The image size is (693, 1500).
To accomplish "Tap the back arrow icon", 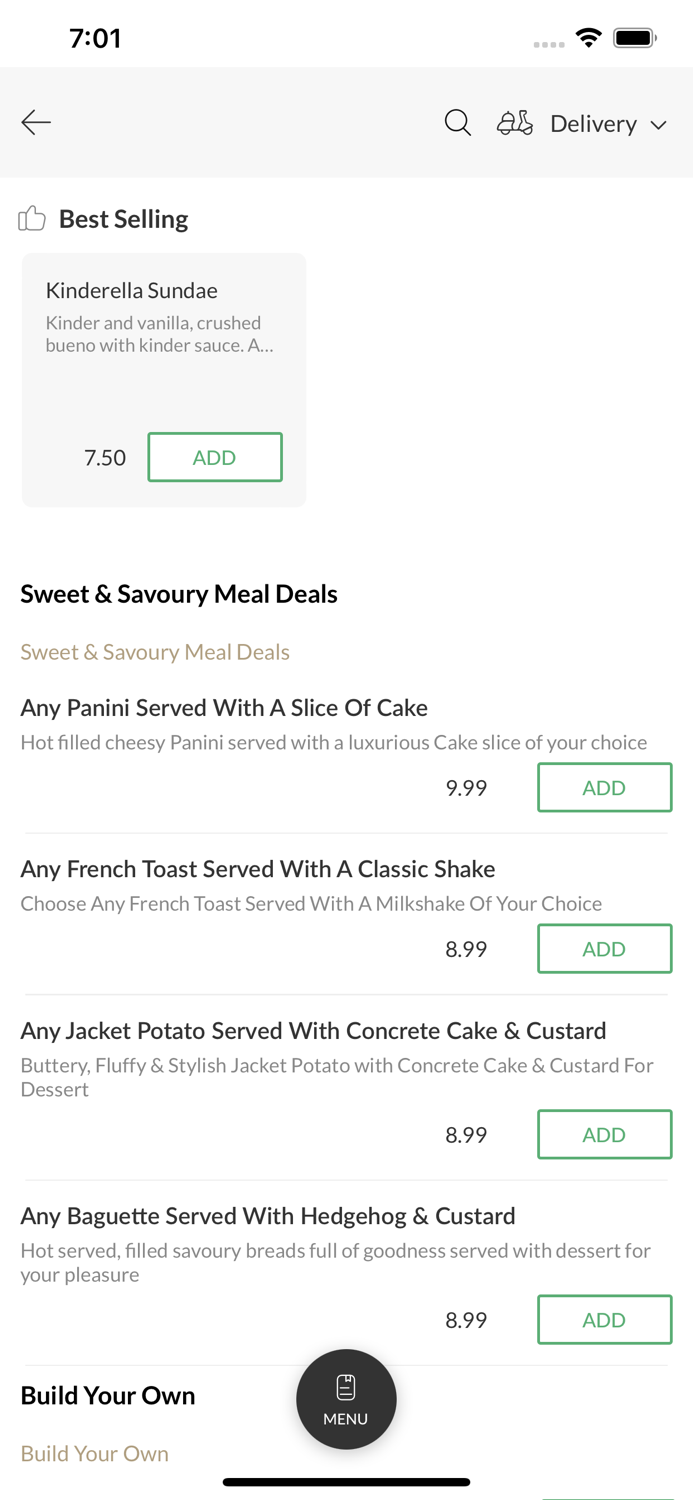I will pyautogui.click(x=36, y=123).
